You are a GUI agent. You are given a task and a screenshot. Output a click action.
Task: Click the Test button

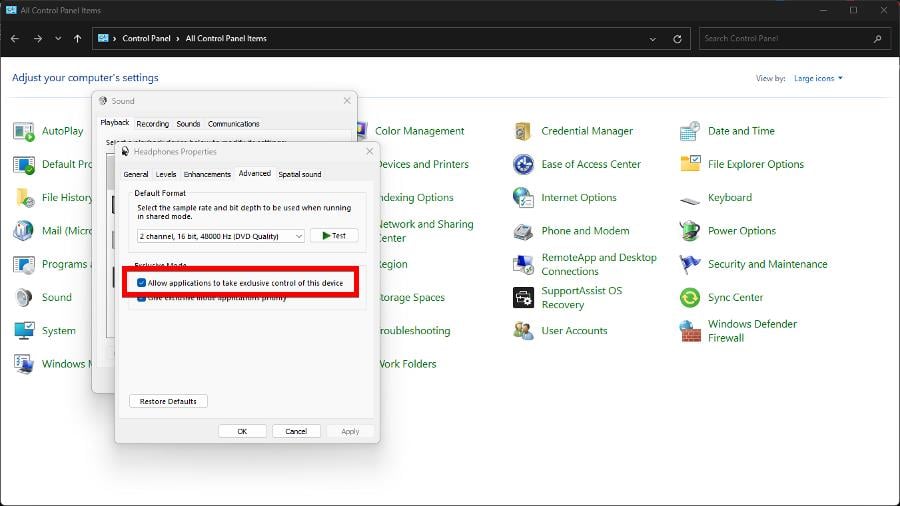click(334, 236)
